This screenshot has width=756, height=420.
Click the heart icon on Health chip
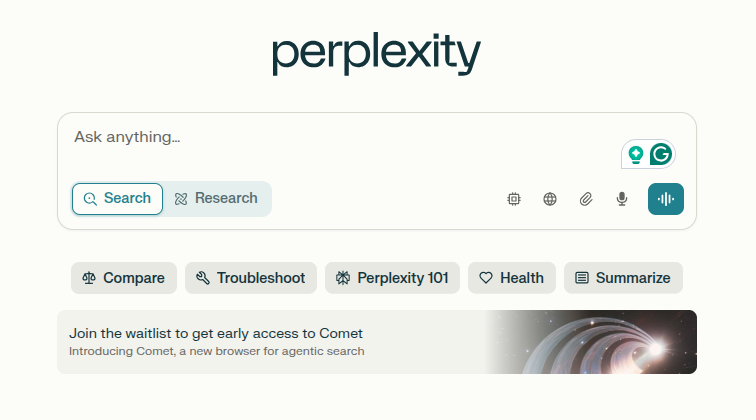(486, 278)
